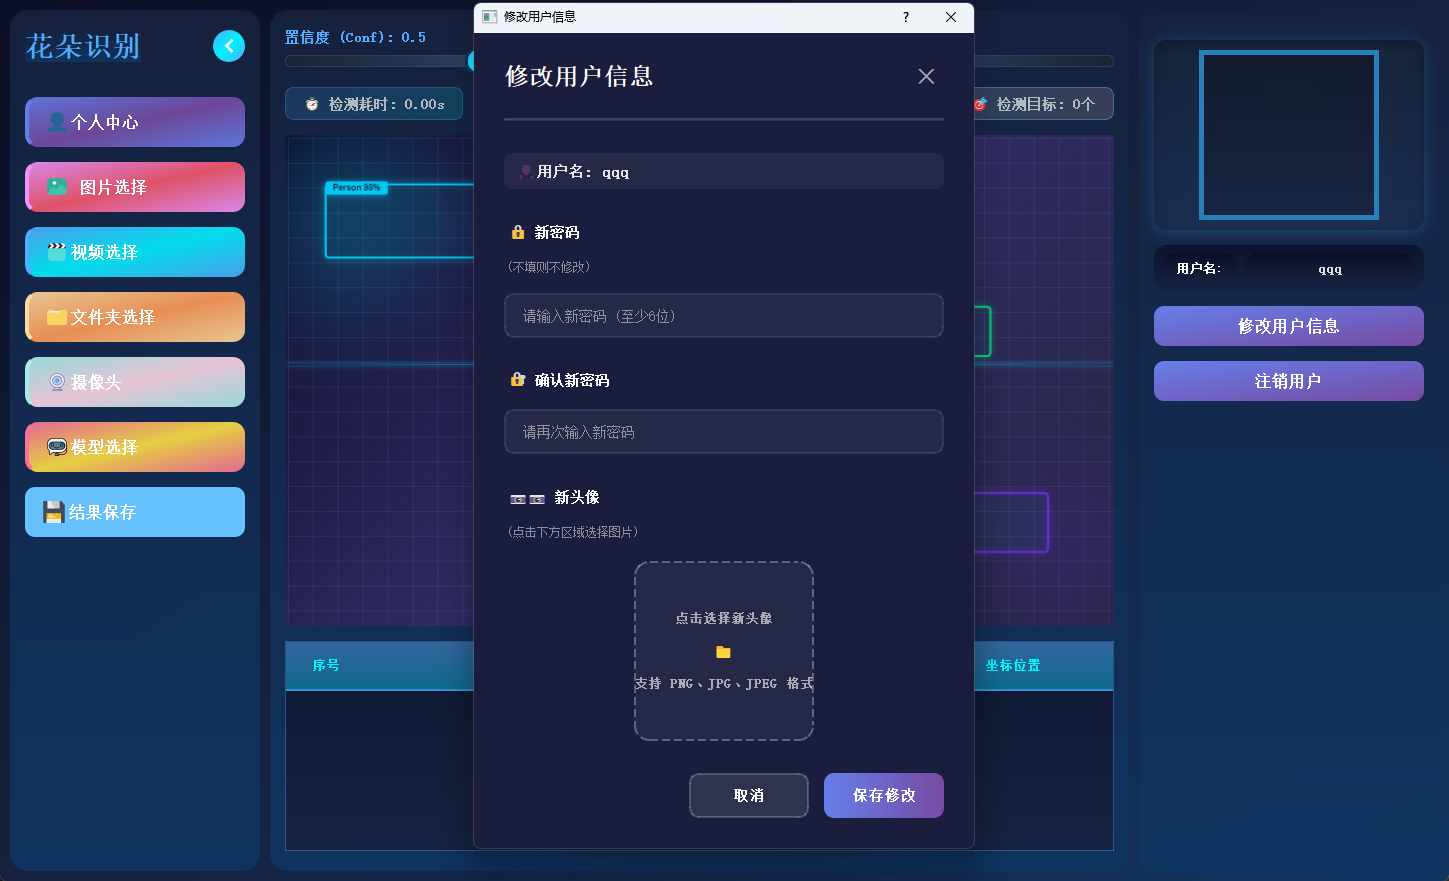This screenshot has width=1449, height=881.
Task: Start the 摄像头 camera option
Action: (x=135, y=382)
